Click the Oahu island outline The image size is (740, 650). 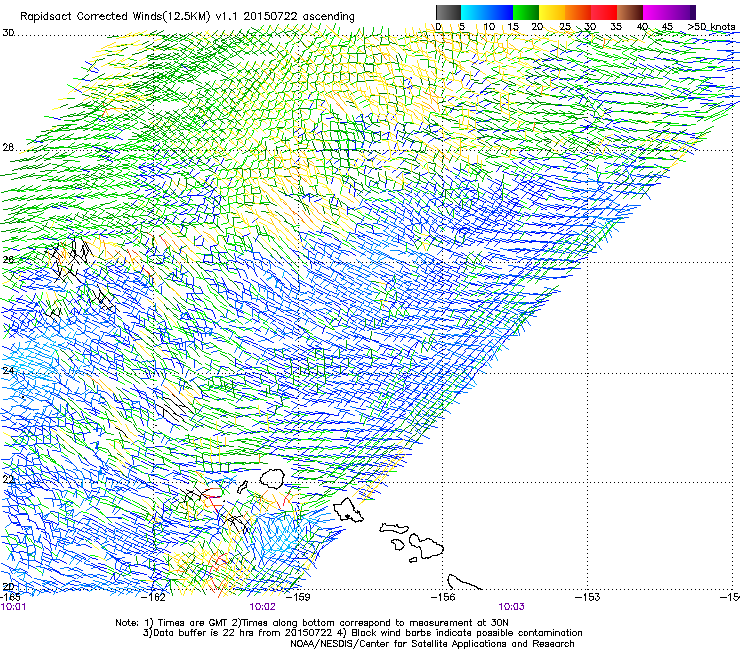[348, 510]
